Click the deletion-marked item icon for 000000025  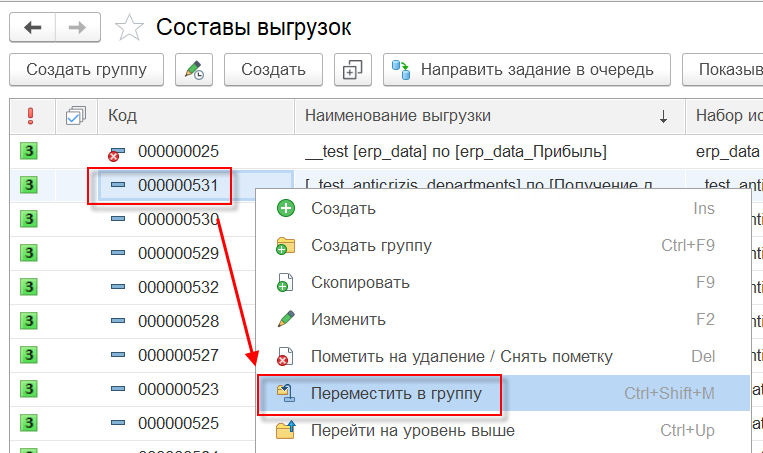tap(117, 153)
